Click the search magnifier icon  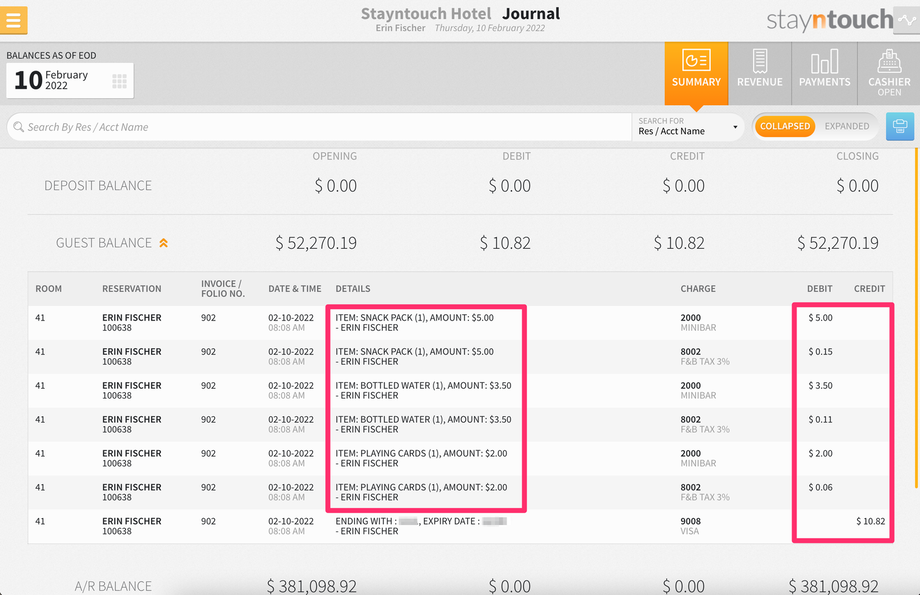pos(19,127)
